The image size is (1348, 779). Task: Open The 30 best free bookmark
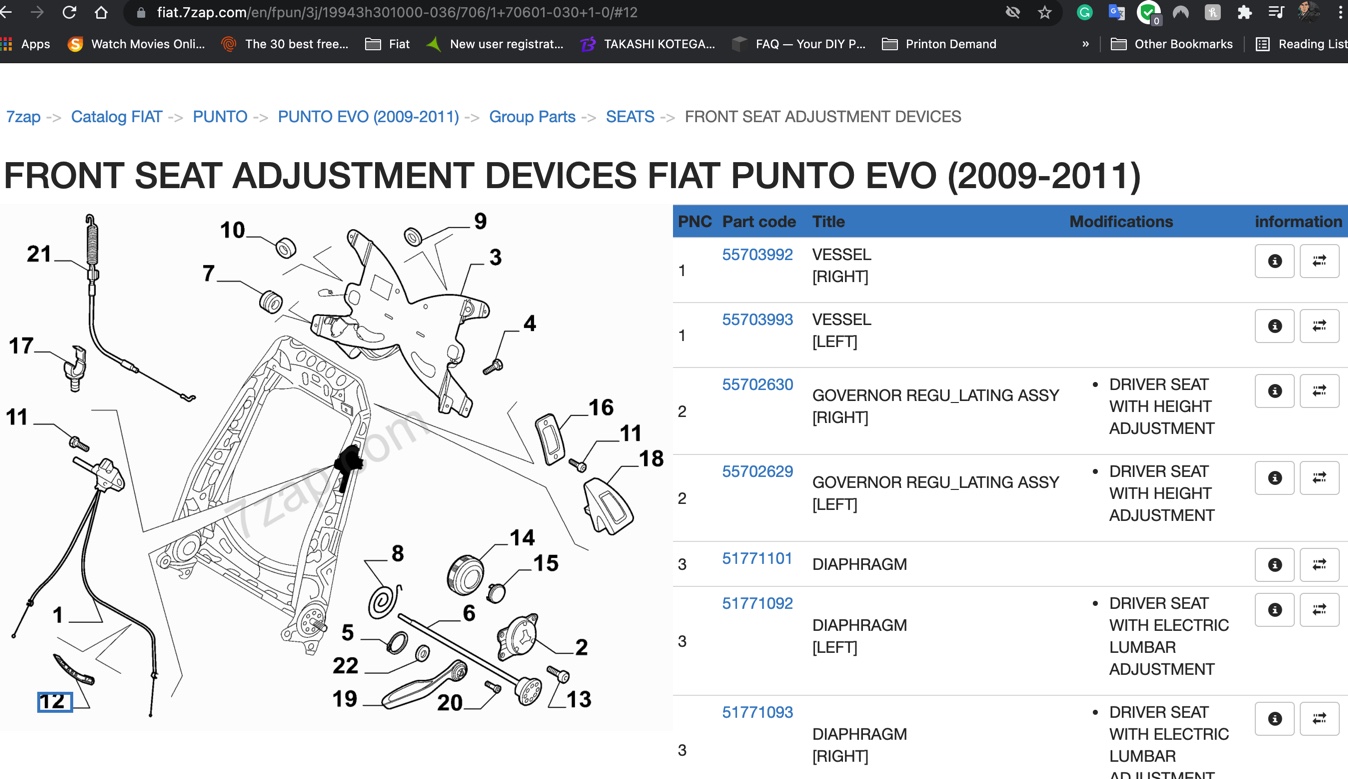click(x=285, y=44)
